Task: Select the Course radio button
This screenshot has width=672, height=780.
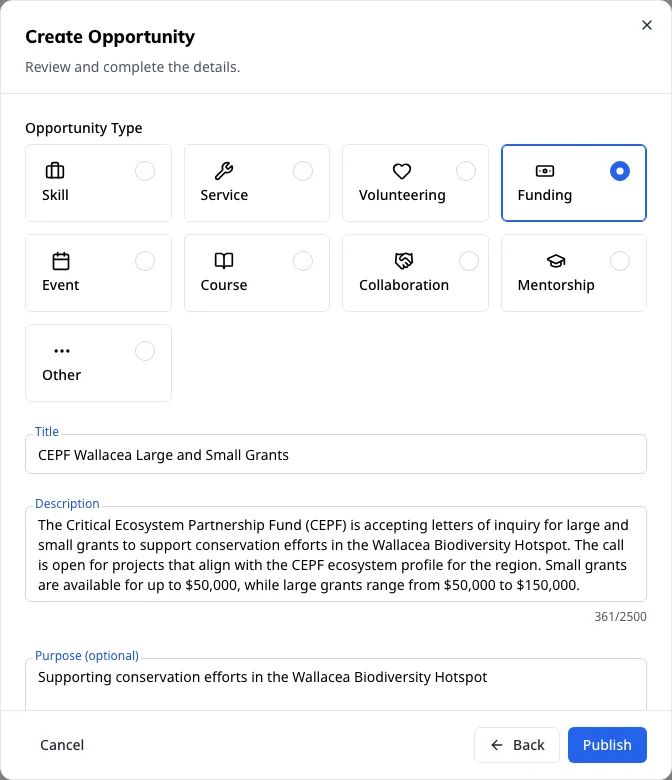Action: coord(303,261)
